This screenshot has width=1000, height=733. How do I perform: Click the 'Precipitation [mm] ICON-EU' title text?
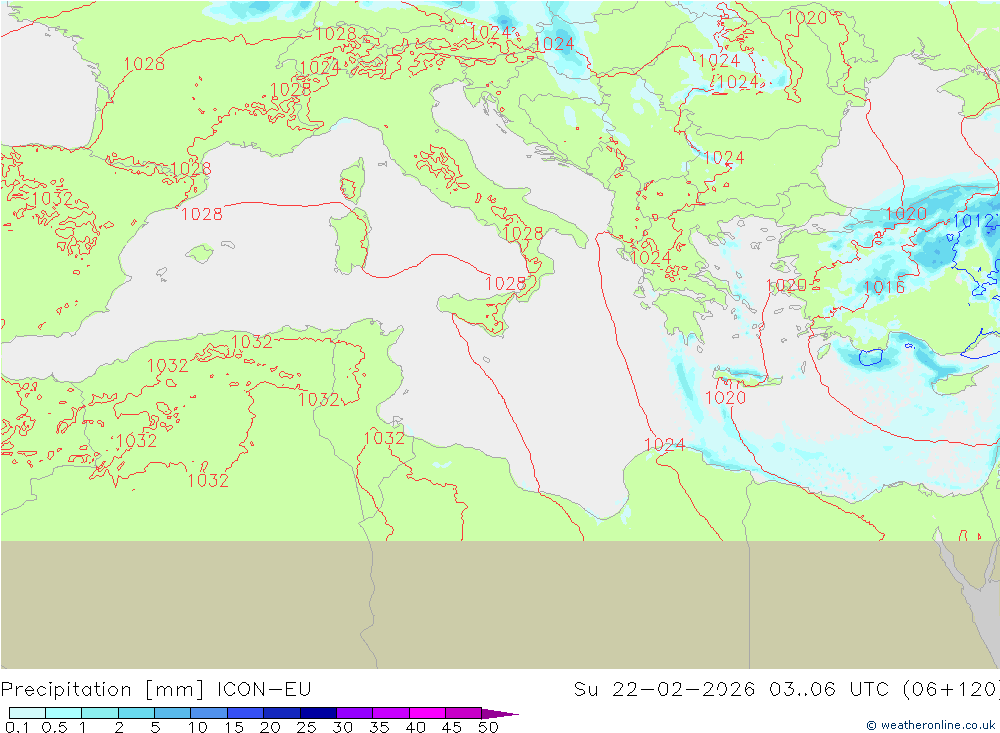tap(156, 690)
